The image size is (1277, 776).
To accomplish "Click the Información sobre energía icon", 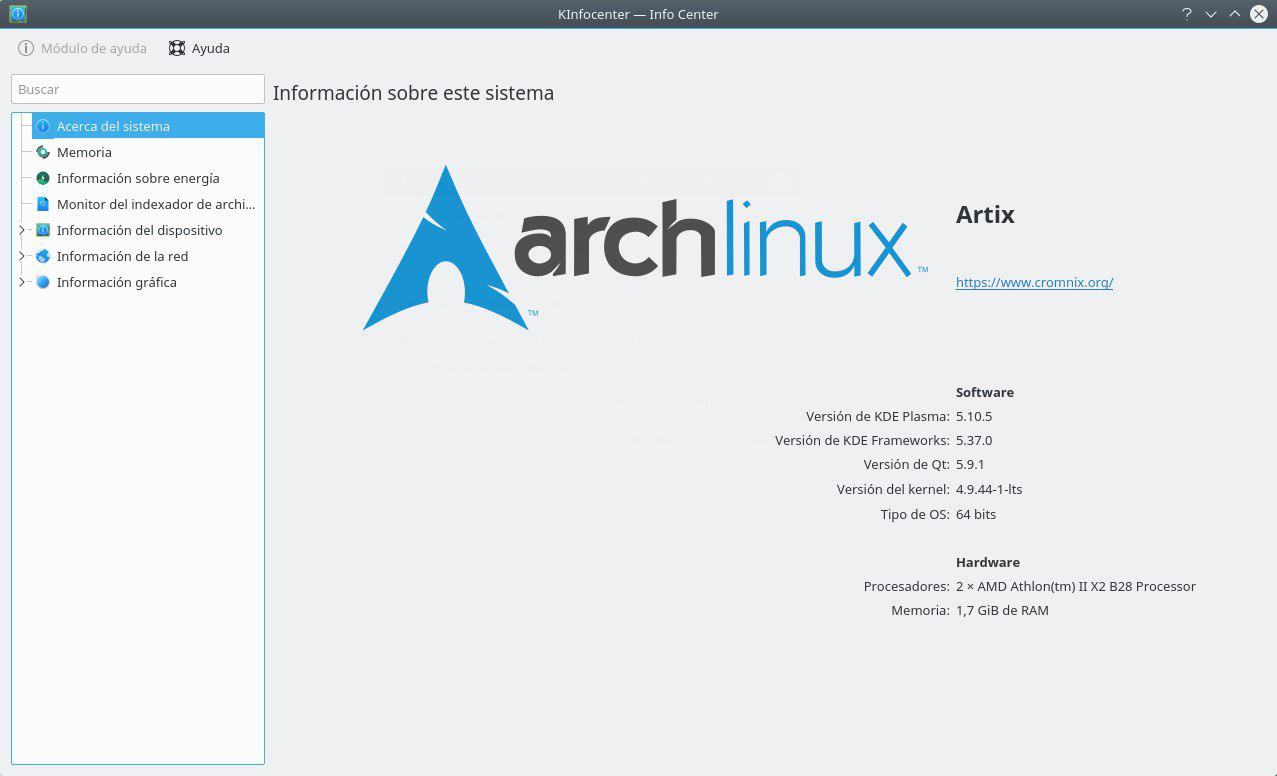I will coord(43,178).
